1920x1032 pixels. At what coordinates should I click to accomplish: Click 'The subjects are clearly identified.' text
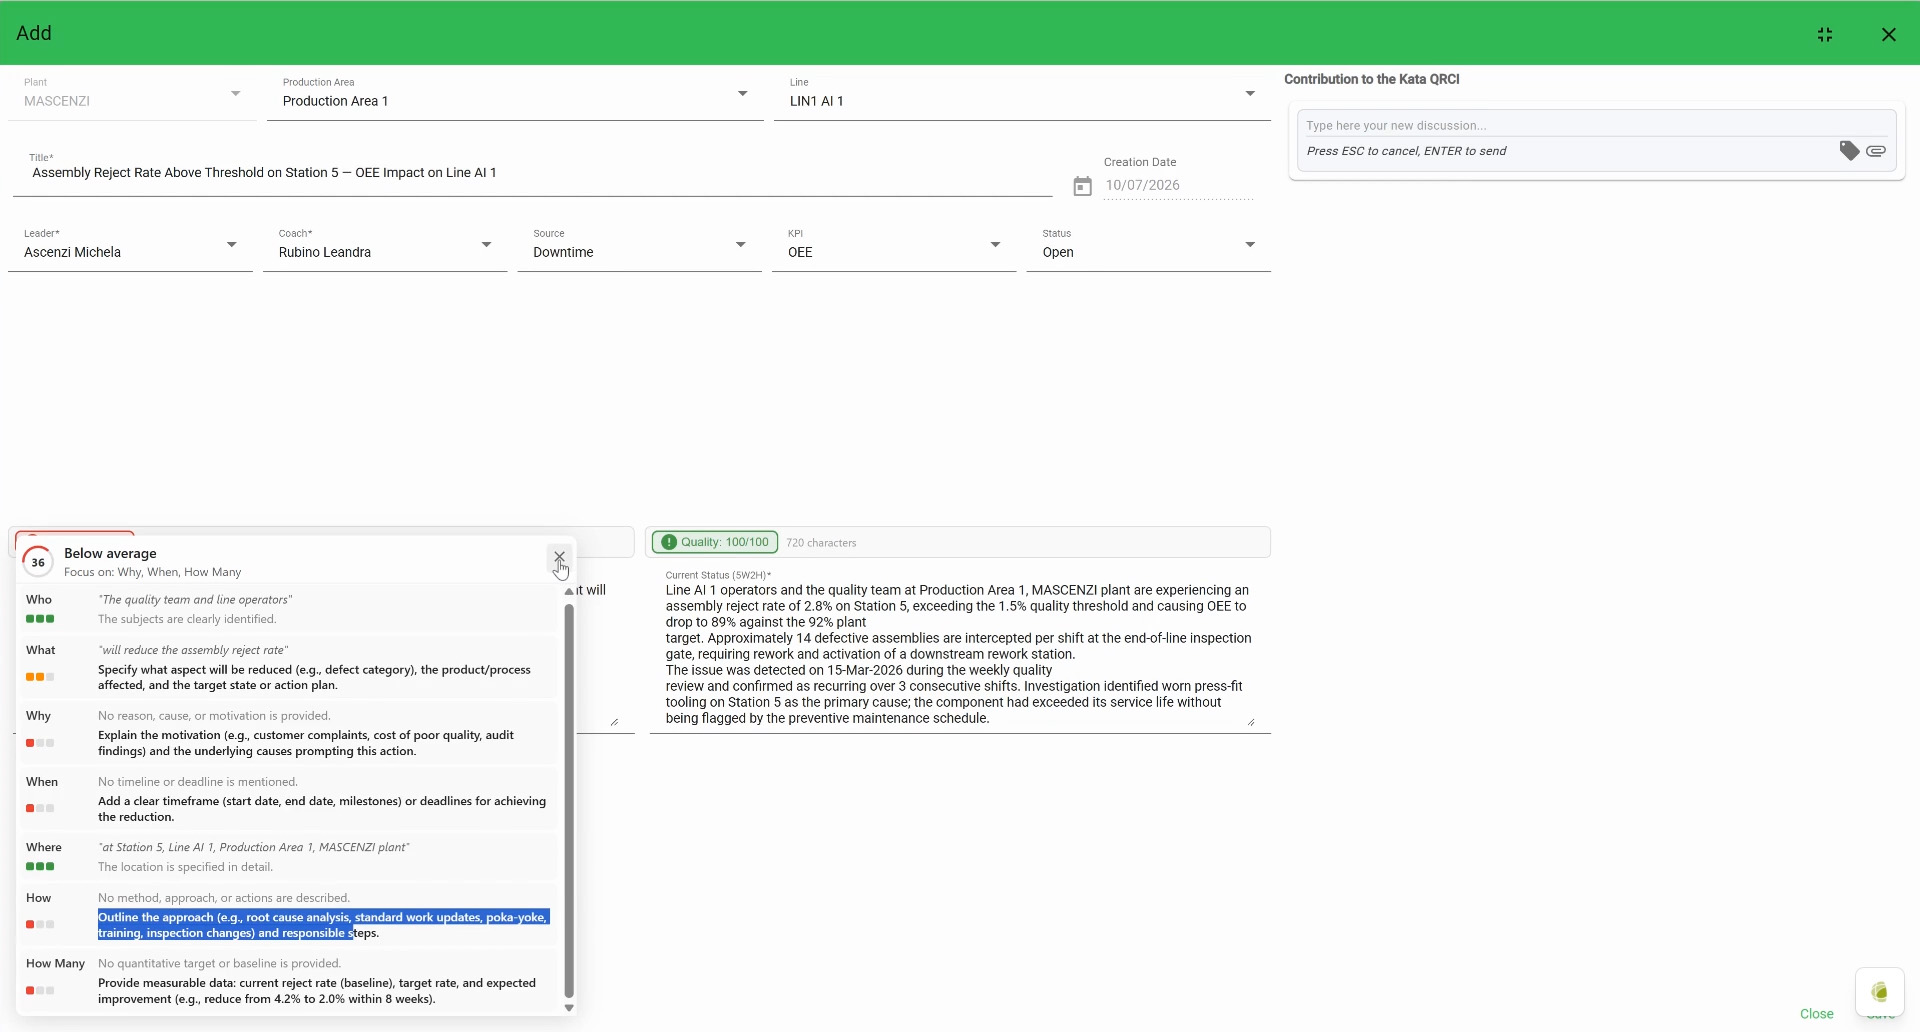click(x=187, y=620)
